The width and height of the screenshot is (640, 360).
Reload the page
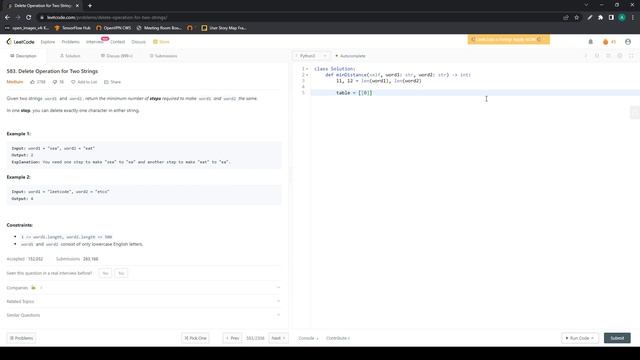pos(29,18)
